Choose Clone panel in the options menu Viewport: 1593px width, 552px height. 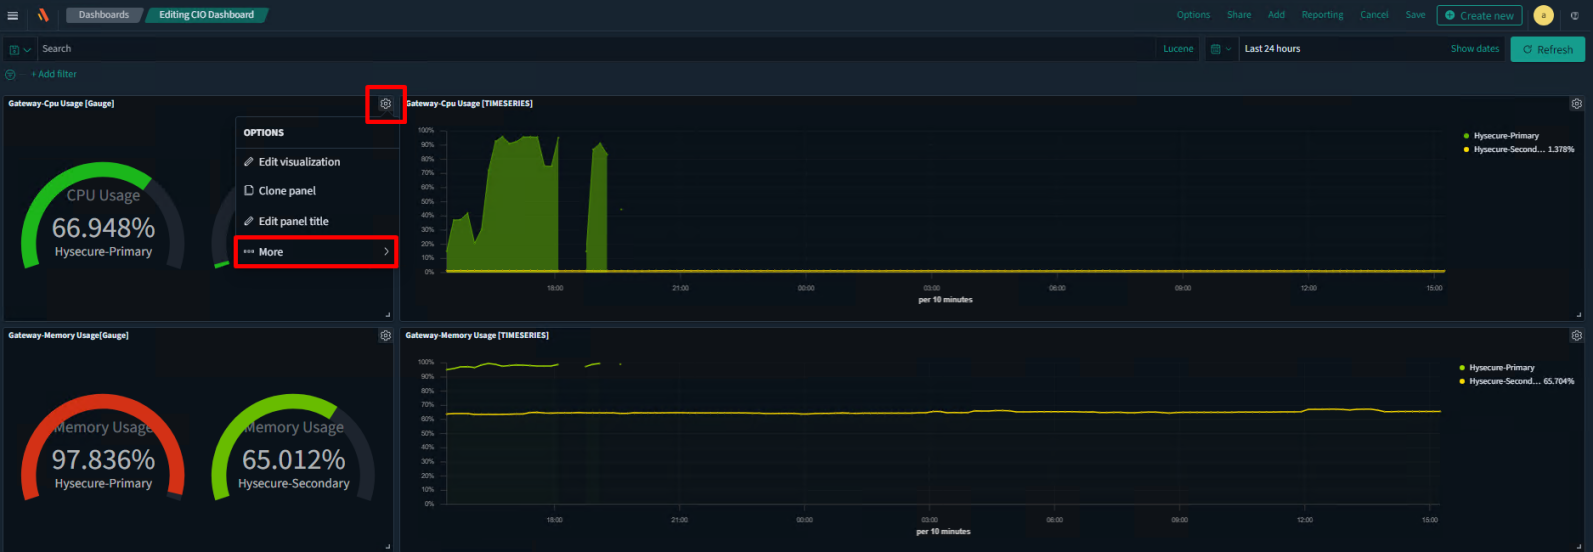(x=287, y=191)
